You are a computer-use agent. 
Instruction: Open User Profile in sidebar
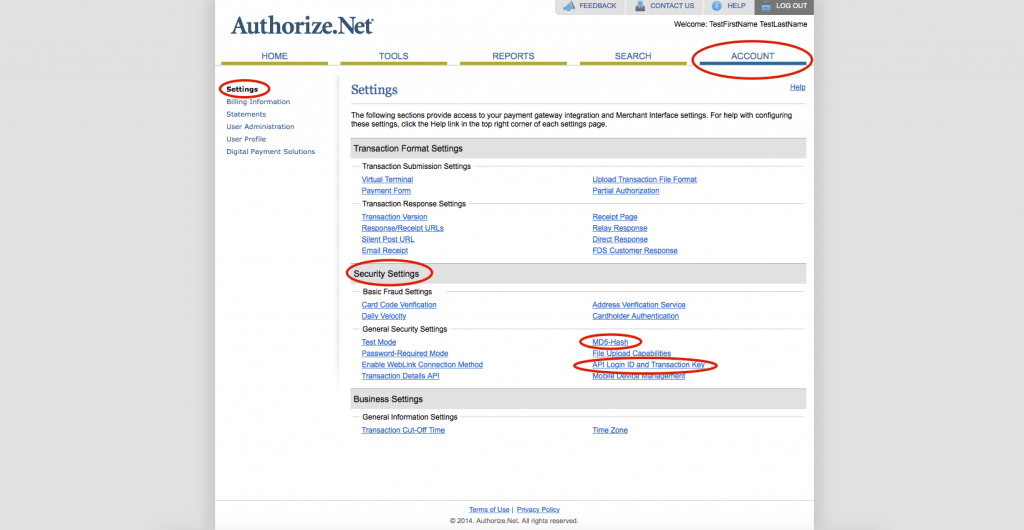[x=246, y=139]
